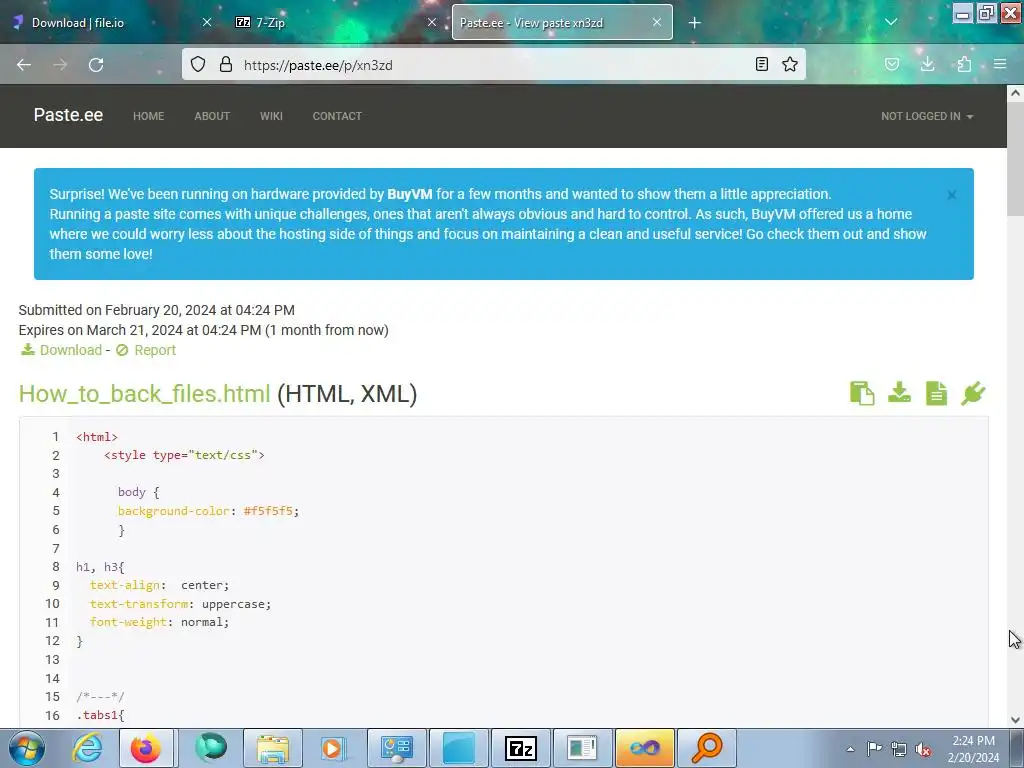Click the browser back arrow

(x=24, y=65)
